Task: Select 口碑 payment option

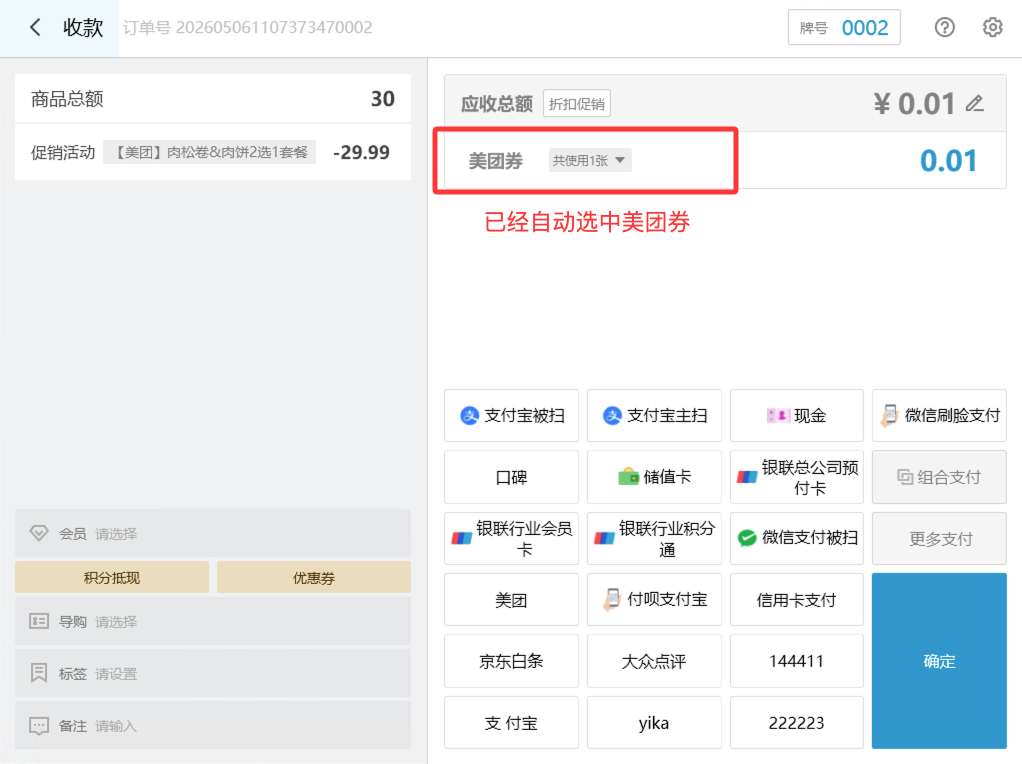Action: click(511, 477)
